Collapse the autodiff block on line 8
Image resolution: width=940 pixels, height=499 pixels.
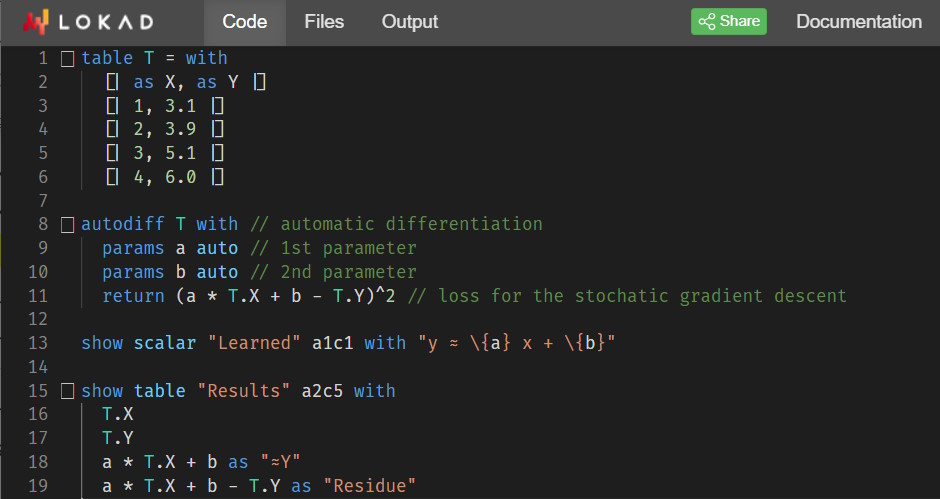[x=68, y=225]
